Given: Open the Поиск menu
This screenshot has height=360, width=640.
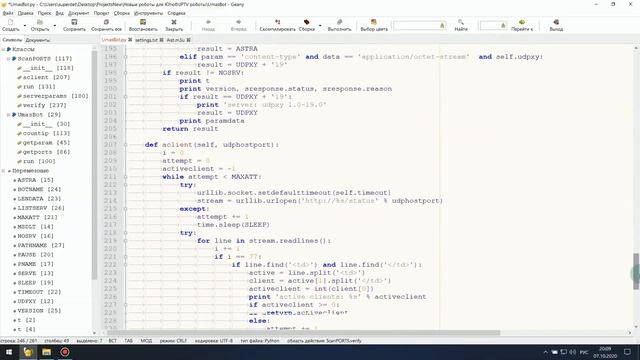Looking at the screenshot, I should [x=44, y=13].
